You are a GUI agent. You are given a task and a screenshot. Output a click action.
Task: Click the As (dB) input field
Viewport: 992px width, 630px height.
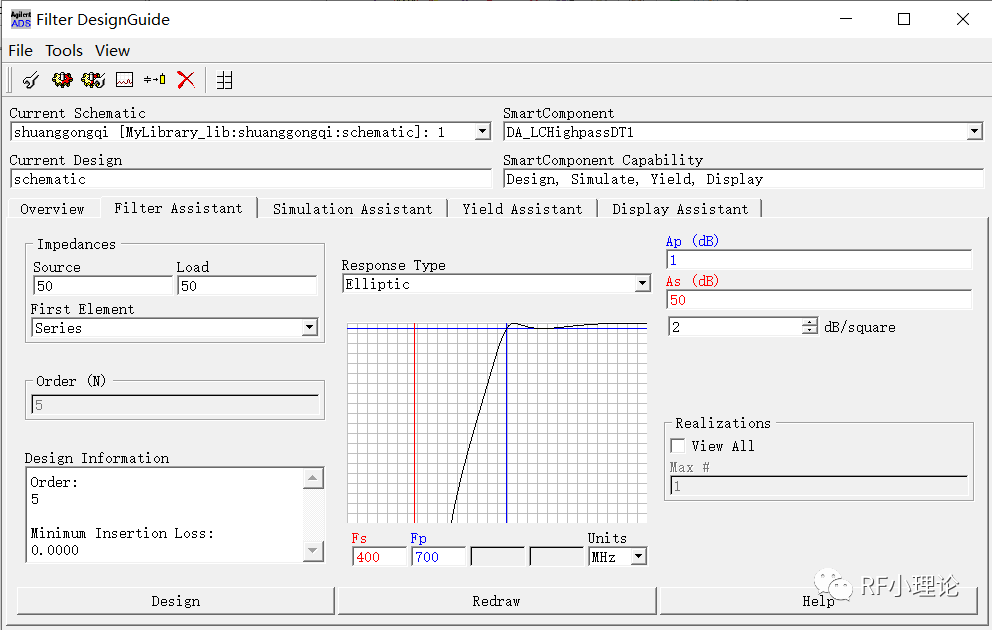click(x=819, y=300)
